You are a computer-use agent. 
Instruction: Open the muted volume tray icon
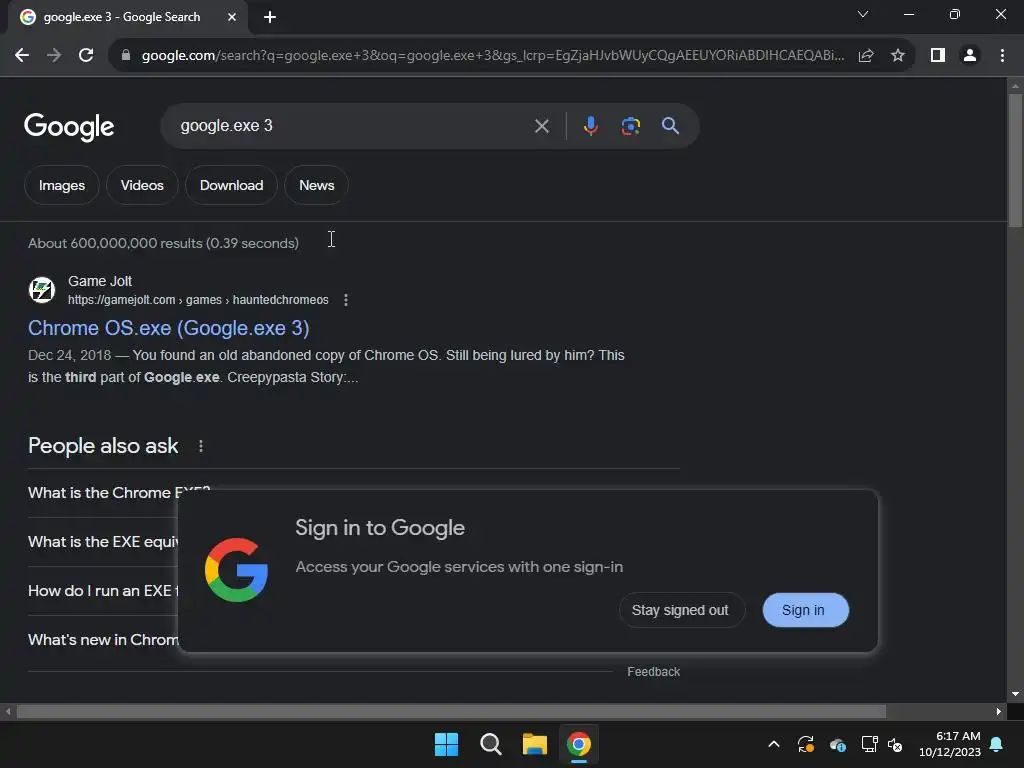tap(895, 744)
